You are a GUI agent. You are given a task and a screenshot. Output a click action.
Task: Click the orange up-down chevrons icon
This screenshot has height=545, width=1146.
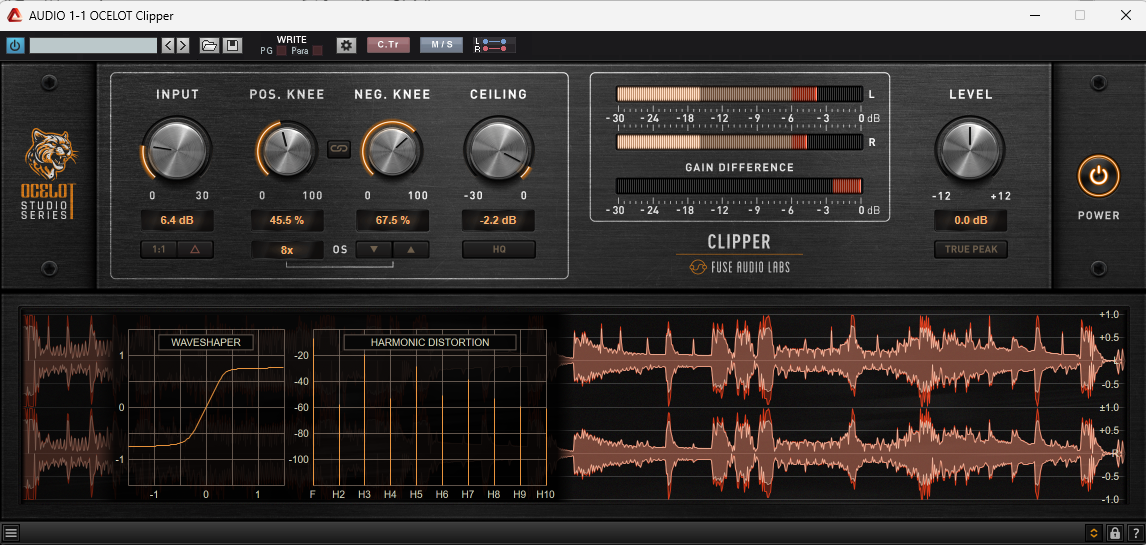(1093, 533)
